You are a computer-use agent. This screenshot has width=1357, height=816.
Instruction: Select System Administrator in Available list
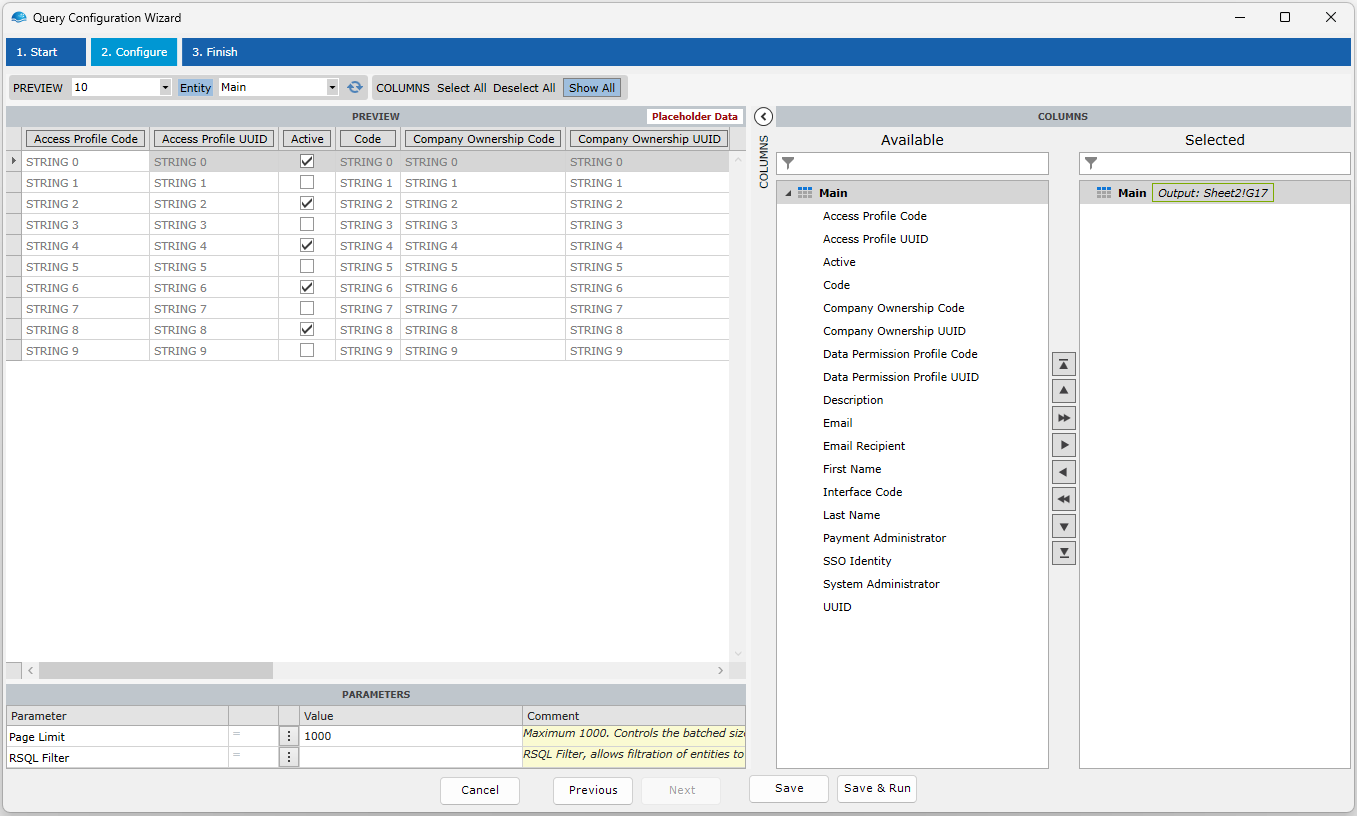tap(881, 584)
